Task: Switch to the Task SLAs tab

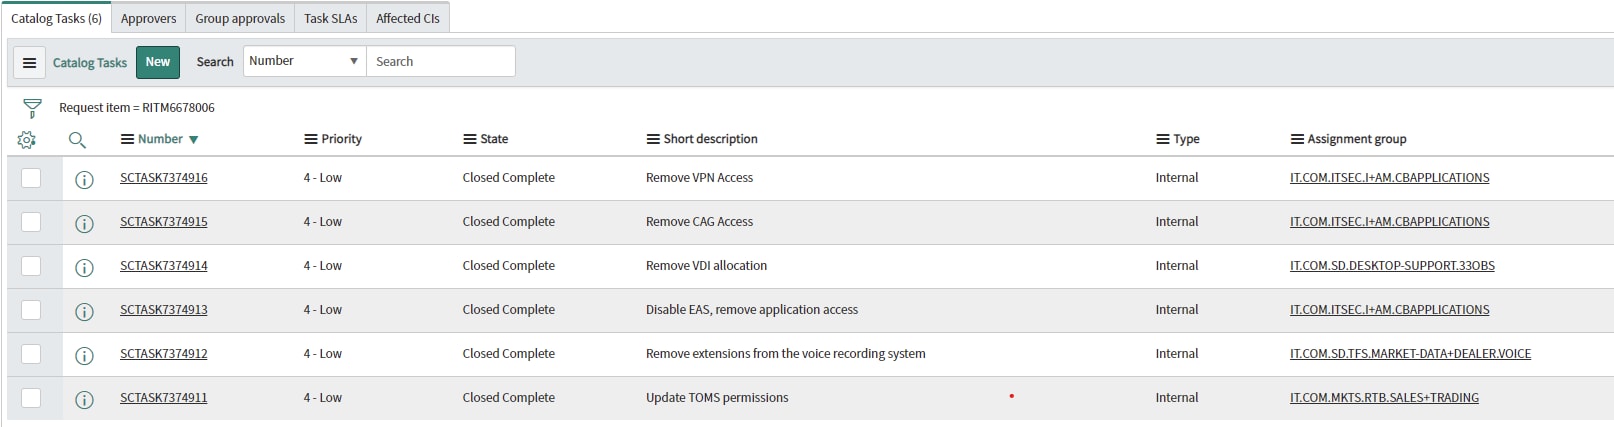Action: tap(330, 18)
